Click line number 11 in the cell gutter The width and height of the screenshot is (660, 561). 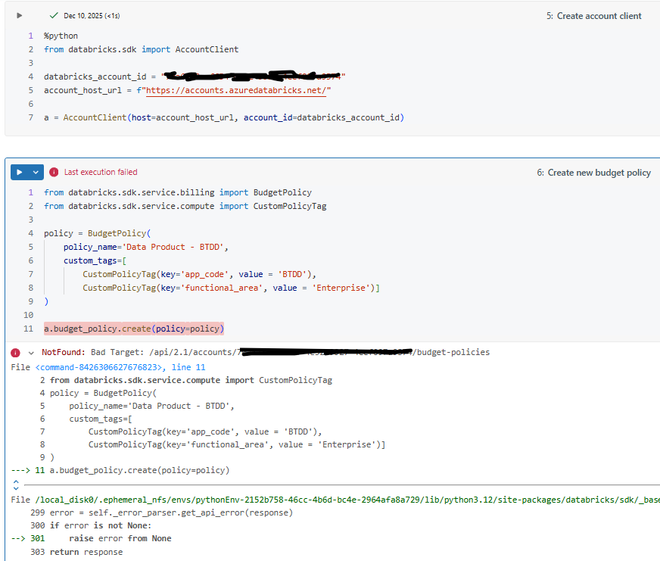(29, 328)
